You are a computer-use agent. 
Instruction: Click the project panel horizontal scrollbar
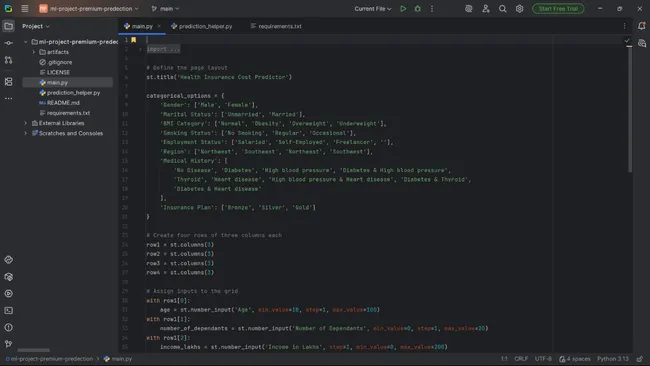pos(34,350)
